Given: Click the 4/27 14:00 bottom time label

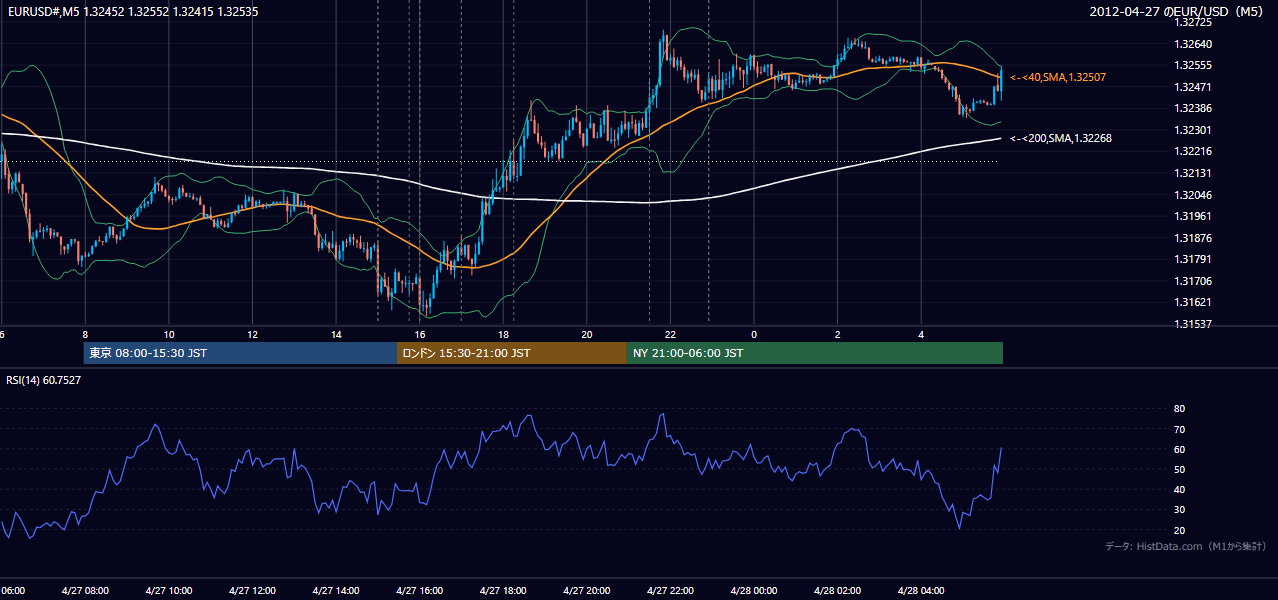Looking at the screenshot, I should pos(336,590).
